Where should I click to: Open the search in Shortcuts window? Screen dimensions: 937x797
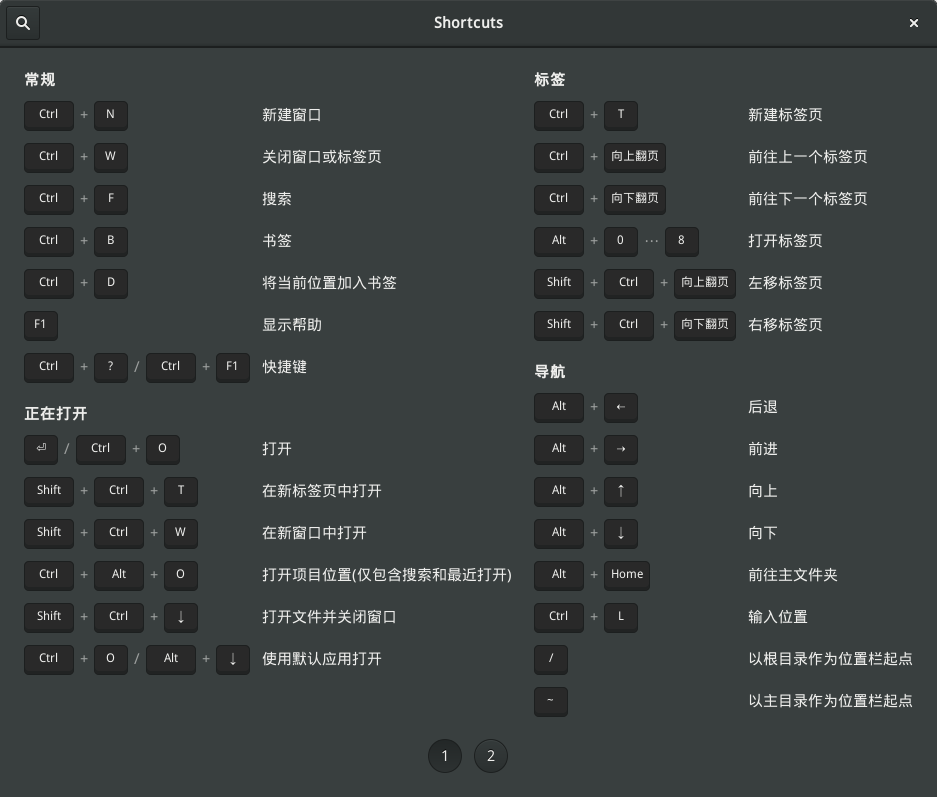[x=23, y=23]
